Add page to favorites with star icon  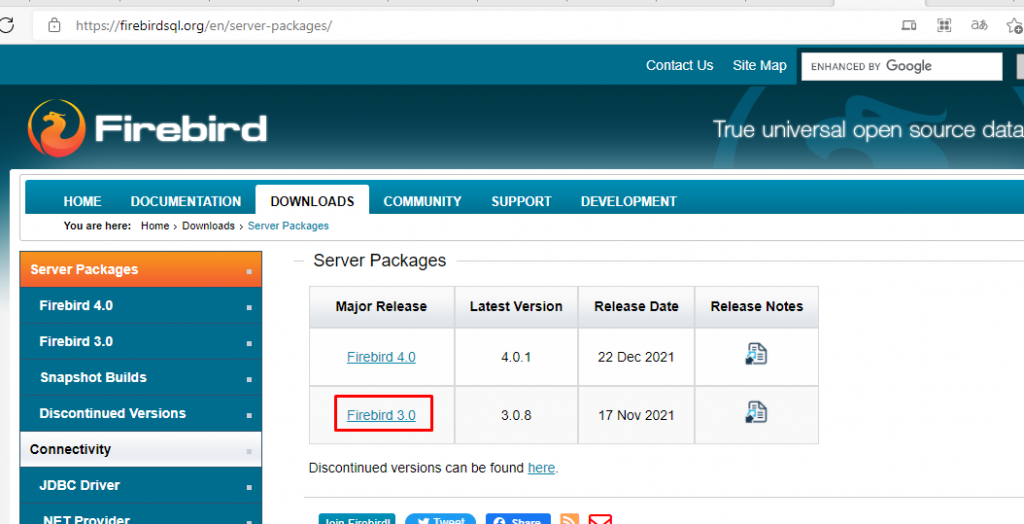click(1014, 25)
